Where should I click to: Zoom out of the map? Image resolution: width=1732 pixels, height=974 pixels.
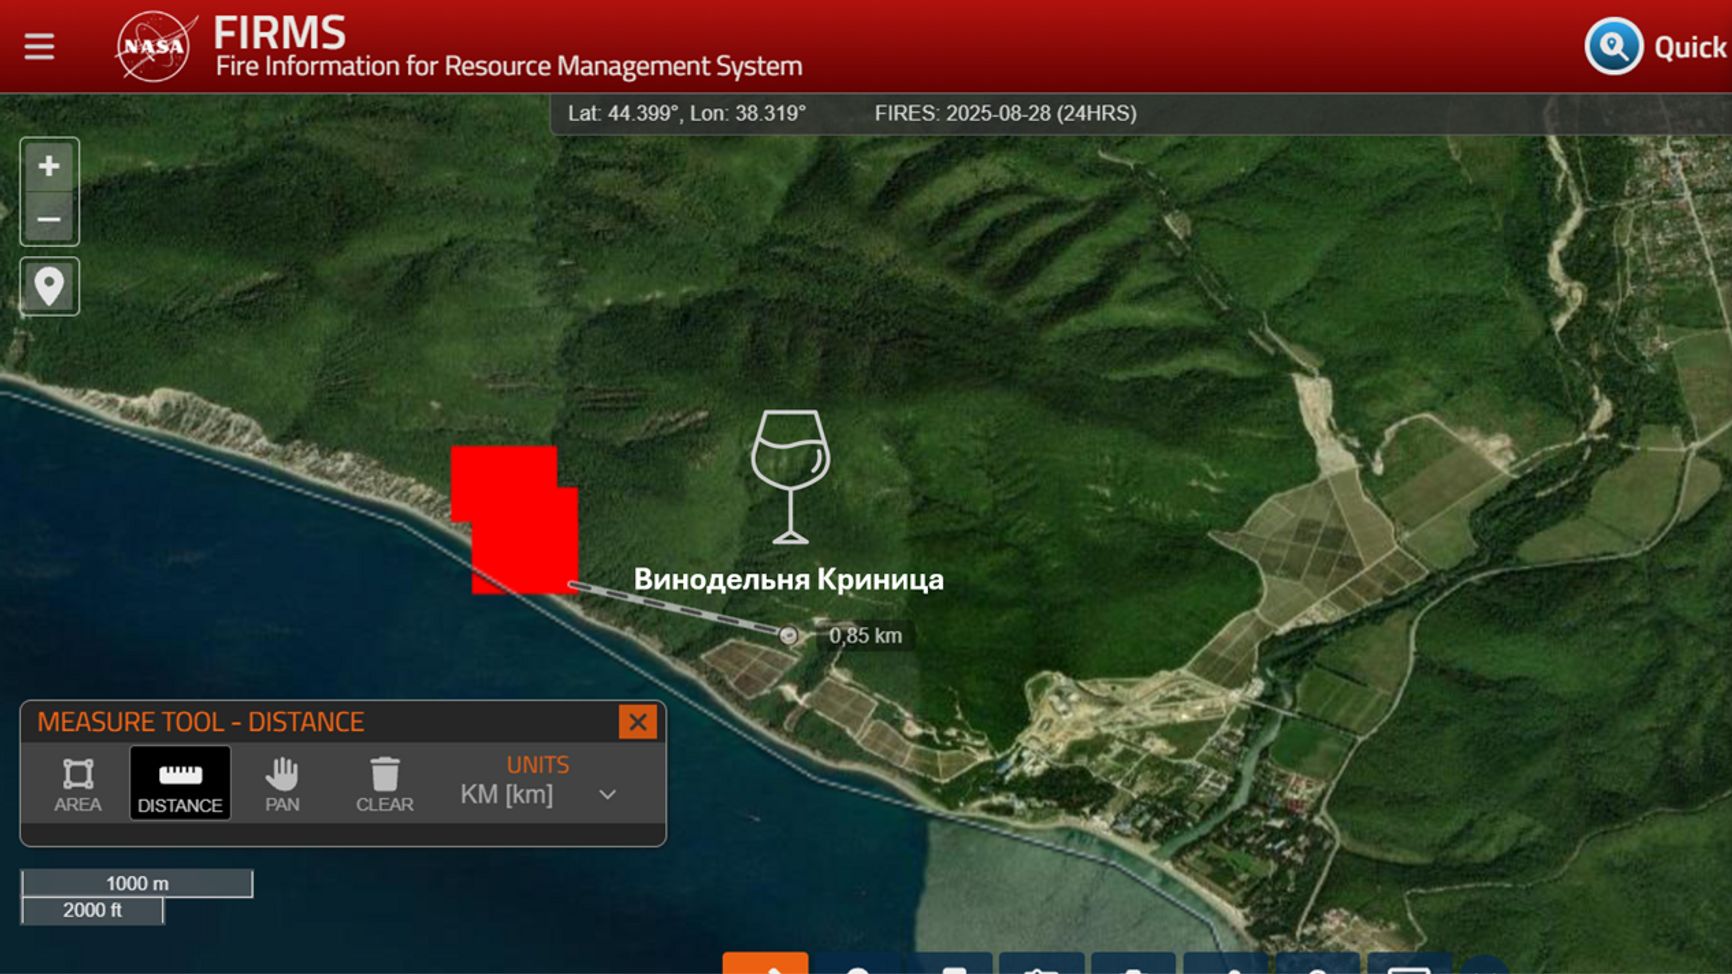pos(49,219)
